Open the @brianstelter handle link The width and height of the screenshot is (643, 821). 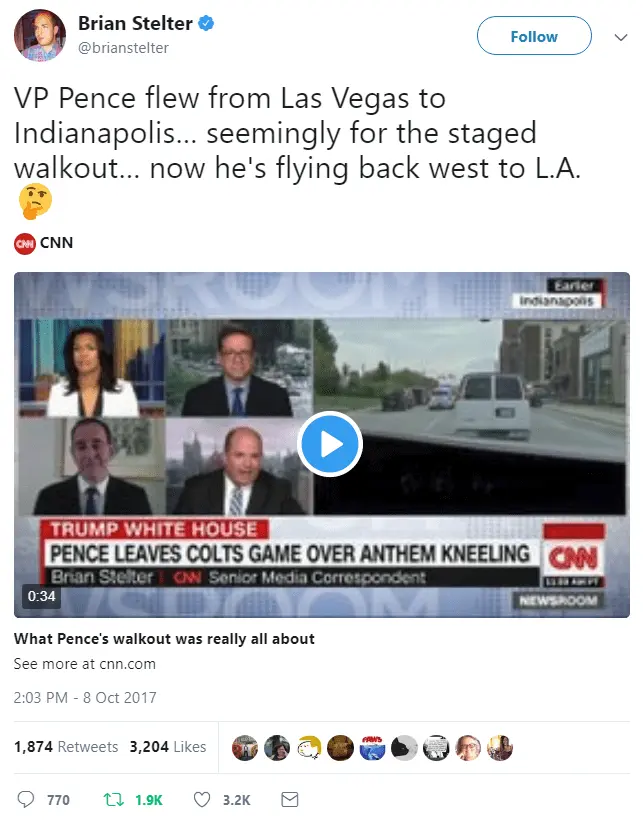pyautogui.click(x=124, y=48)
